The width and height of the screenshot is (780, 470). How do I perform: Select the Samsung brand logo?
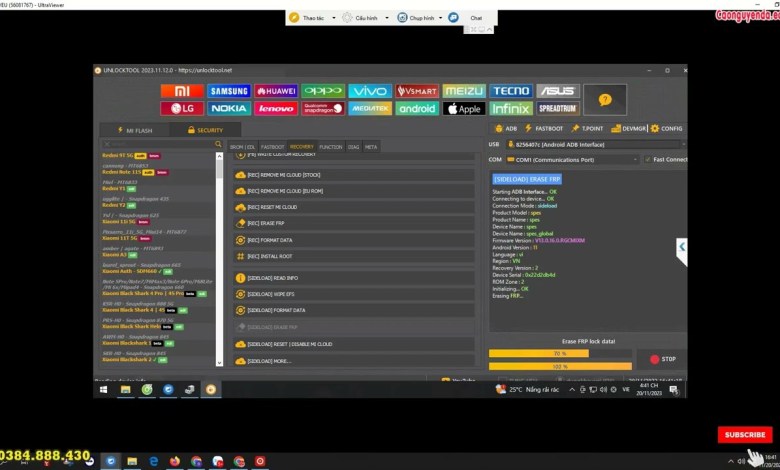(229, 91)
